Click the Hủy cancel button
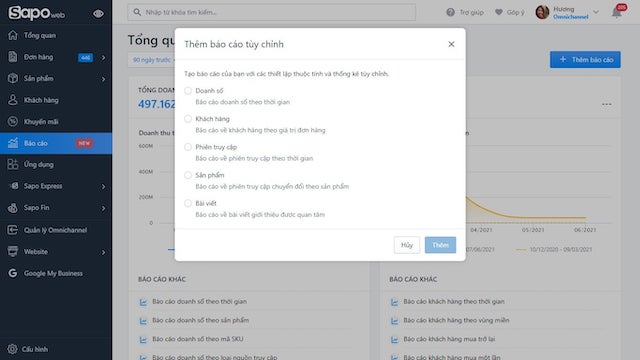The height and width of the screenshot is (360, 640). tap(407, 245)
